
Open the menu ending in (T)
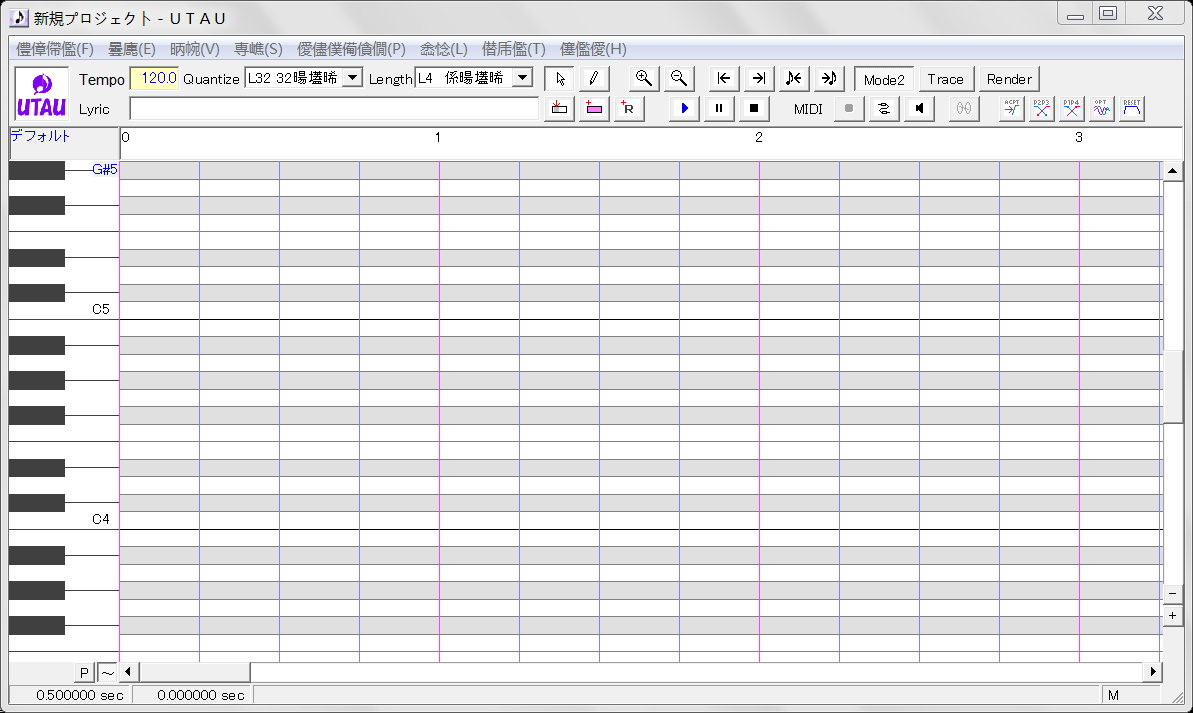[514, 49]
